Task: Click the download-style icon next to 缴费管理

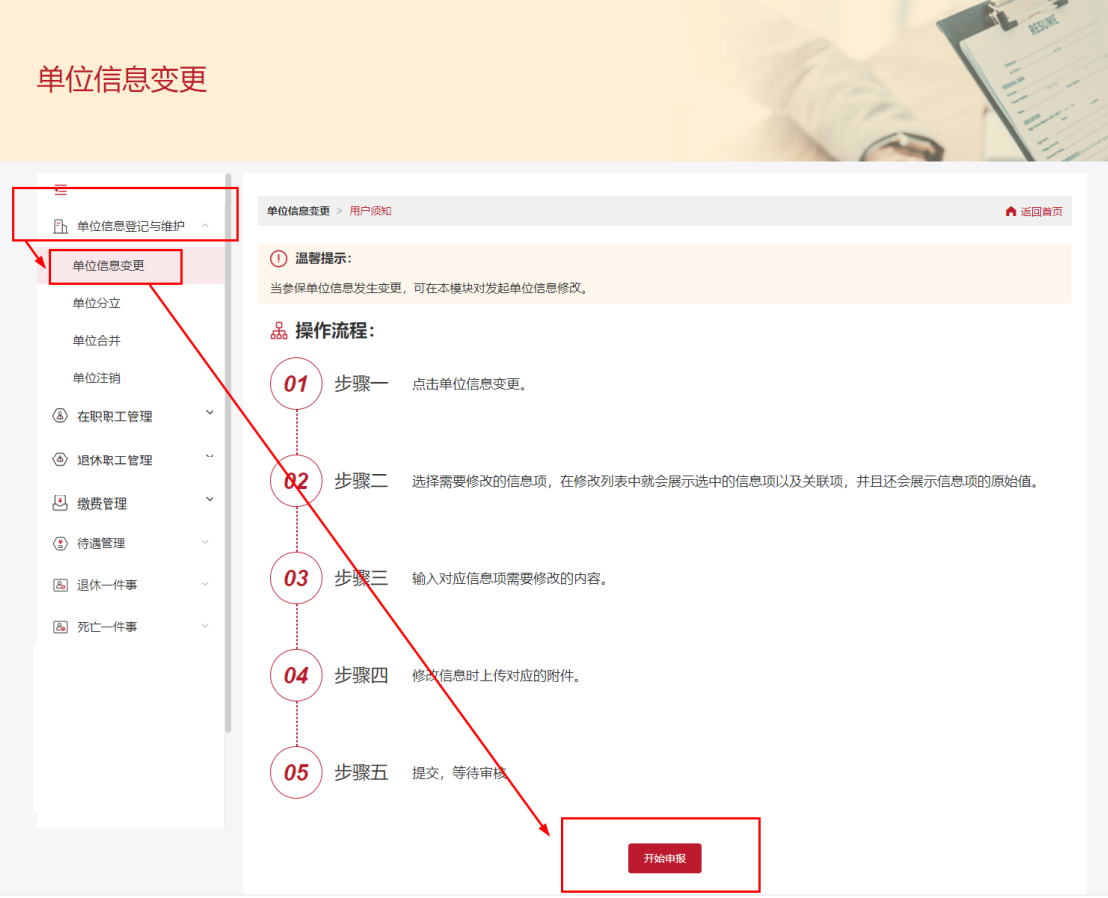Action: click(60, 502)
